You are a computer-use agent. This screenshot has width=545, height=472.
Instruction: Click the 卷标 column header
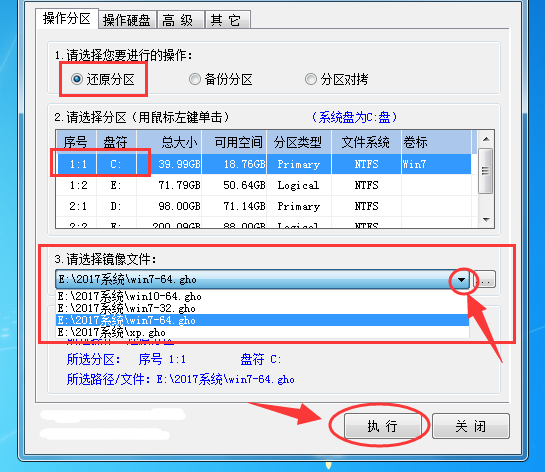coord(437,142)
